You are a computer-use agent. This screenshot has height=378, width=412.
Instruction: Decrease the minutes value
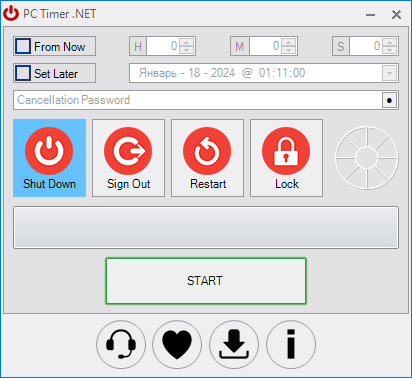click(288, 50)
